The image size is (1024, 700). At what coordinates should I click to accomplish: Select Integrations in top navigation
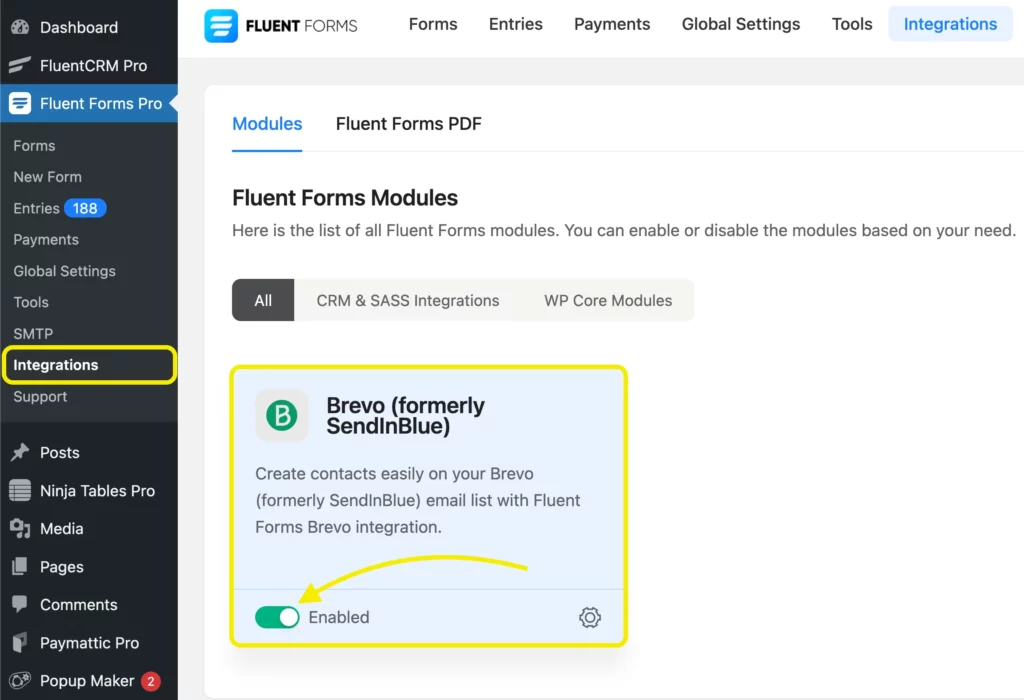point(950,24)
